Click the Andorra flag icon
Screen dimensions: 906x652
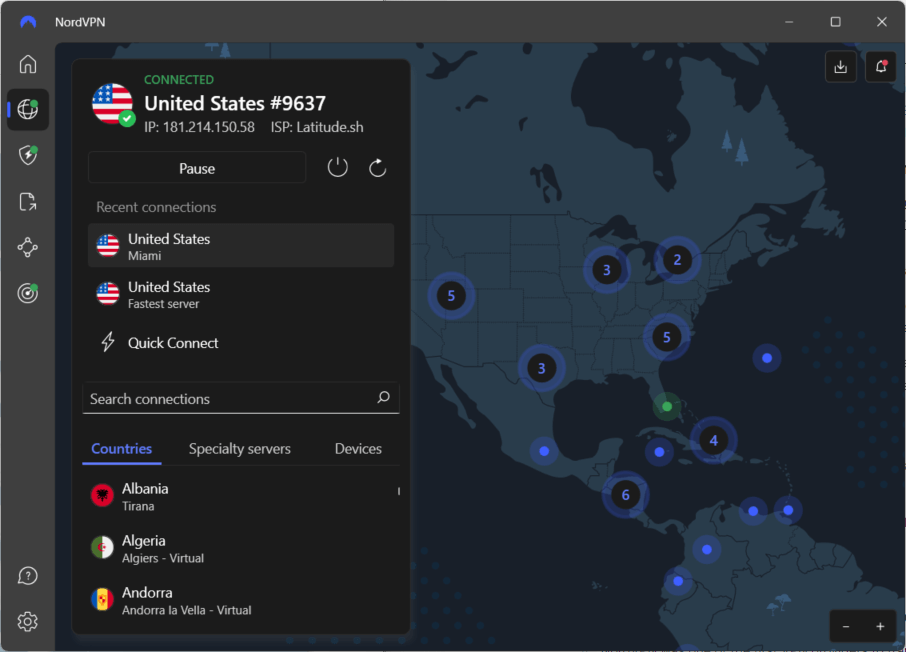102,599
